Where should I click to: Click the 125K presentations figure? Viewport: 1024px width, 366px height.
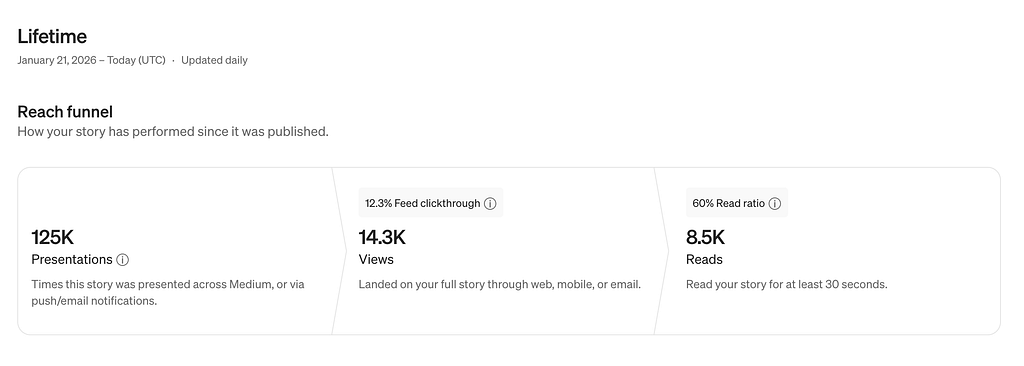[x=53, y=237]
